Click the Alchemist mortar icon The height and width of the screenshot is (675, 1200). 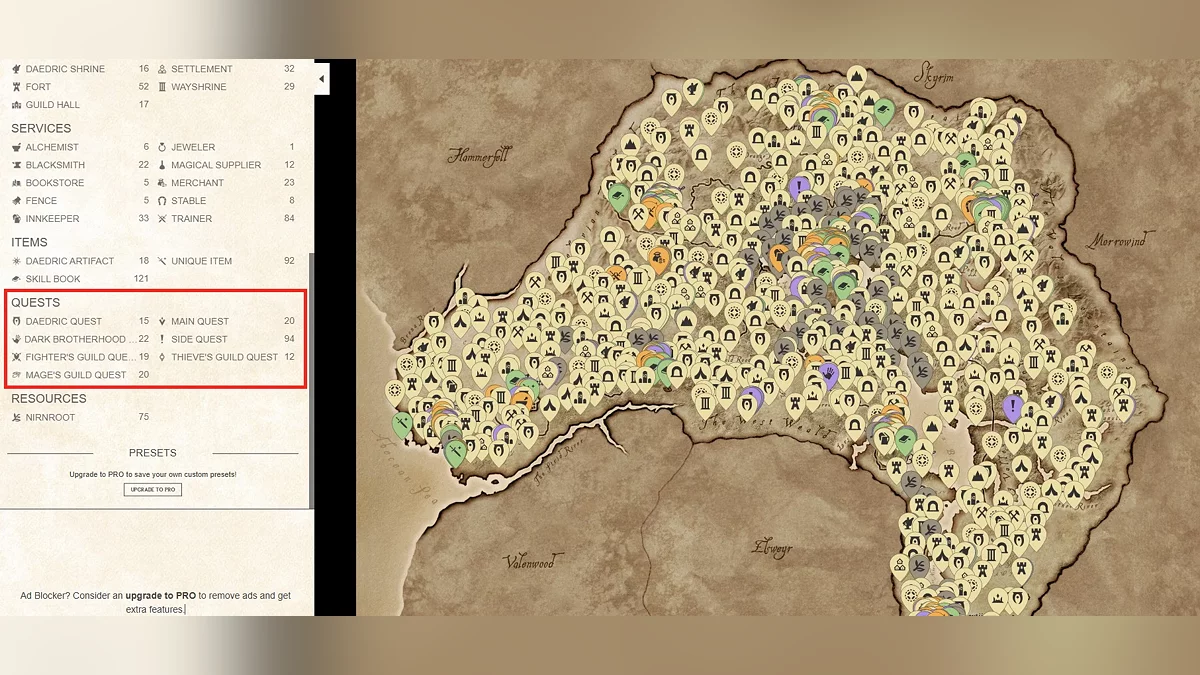pyautogui.click(x=16, y=147)
